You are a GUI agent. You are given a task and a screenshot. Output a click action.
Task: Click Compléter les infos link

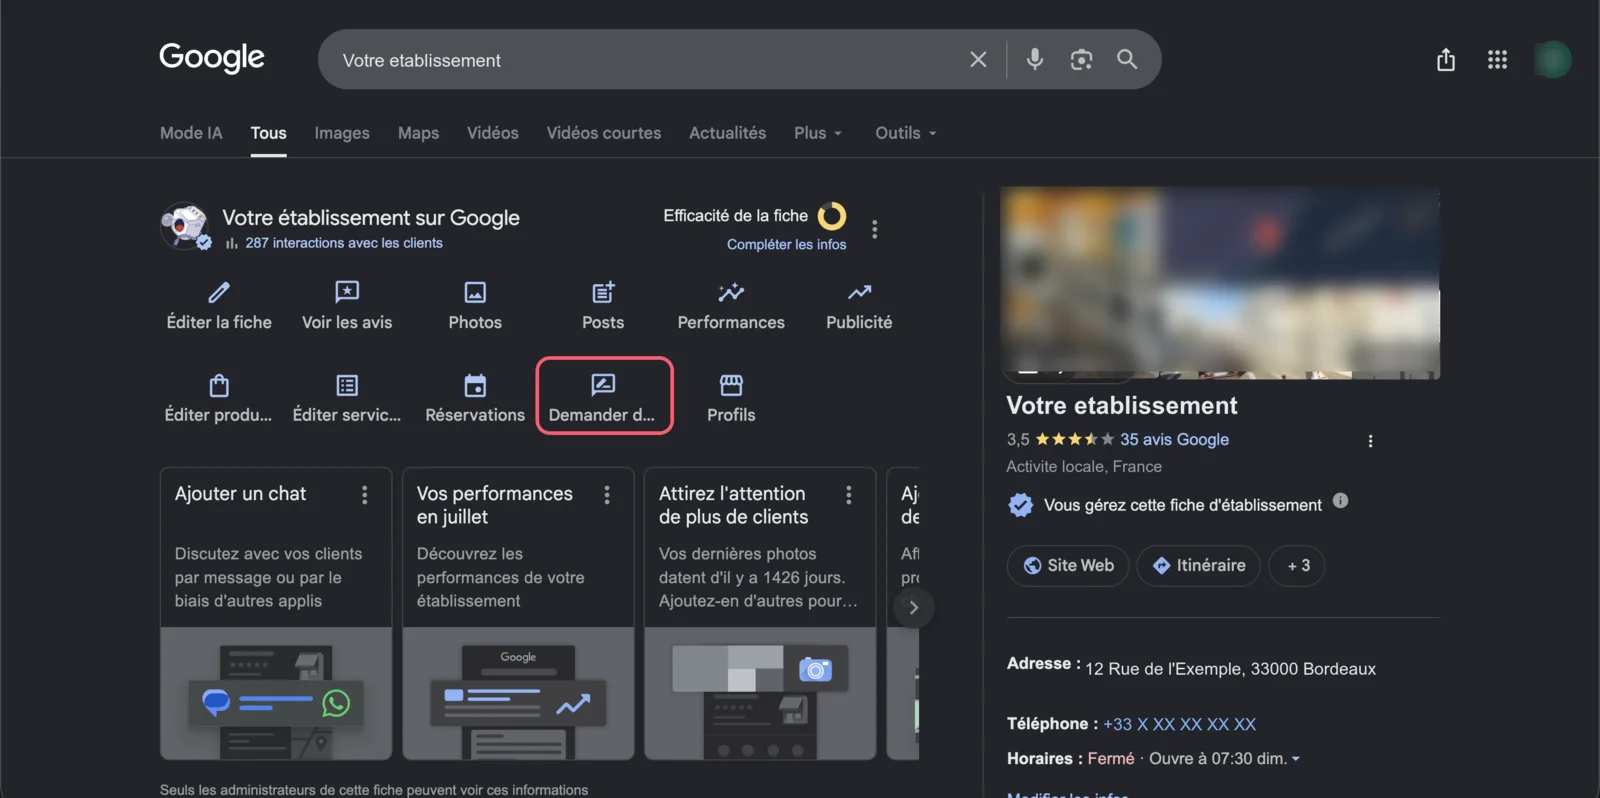(x=786, y=244)
